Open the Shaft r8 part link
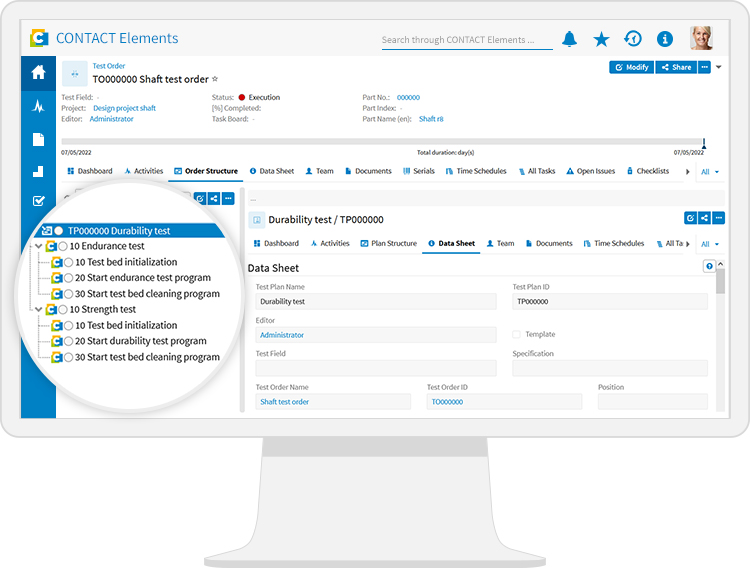This screenshot has height=568, width=750. tap(431, 119)
